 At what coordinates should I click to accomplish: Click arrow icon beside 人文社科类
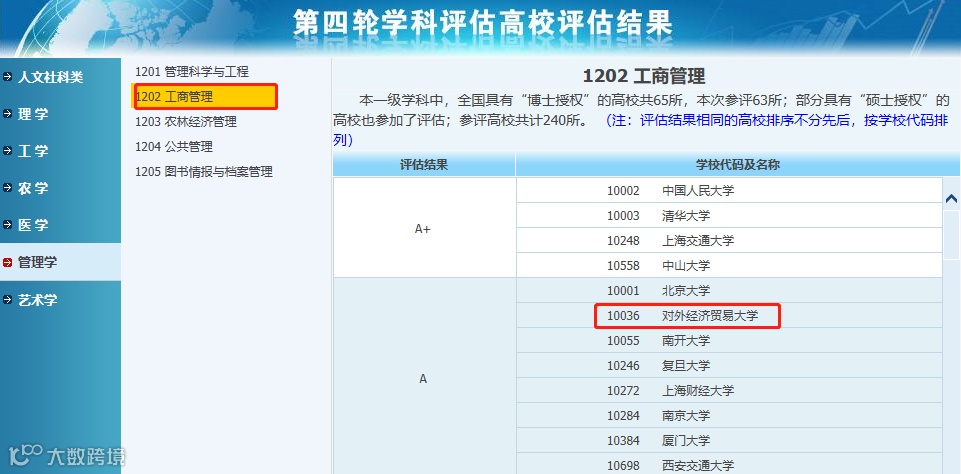[7, 77]
